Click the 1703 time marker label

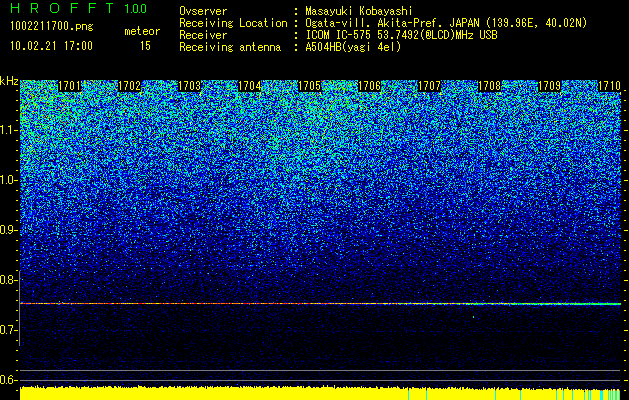coord(190,86)
